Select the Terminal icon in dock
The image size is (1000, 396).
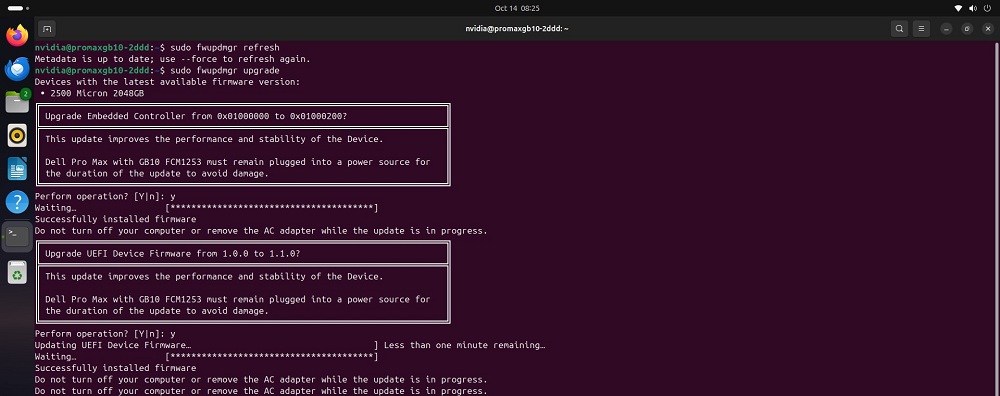17,236
